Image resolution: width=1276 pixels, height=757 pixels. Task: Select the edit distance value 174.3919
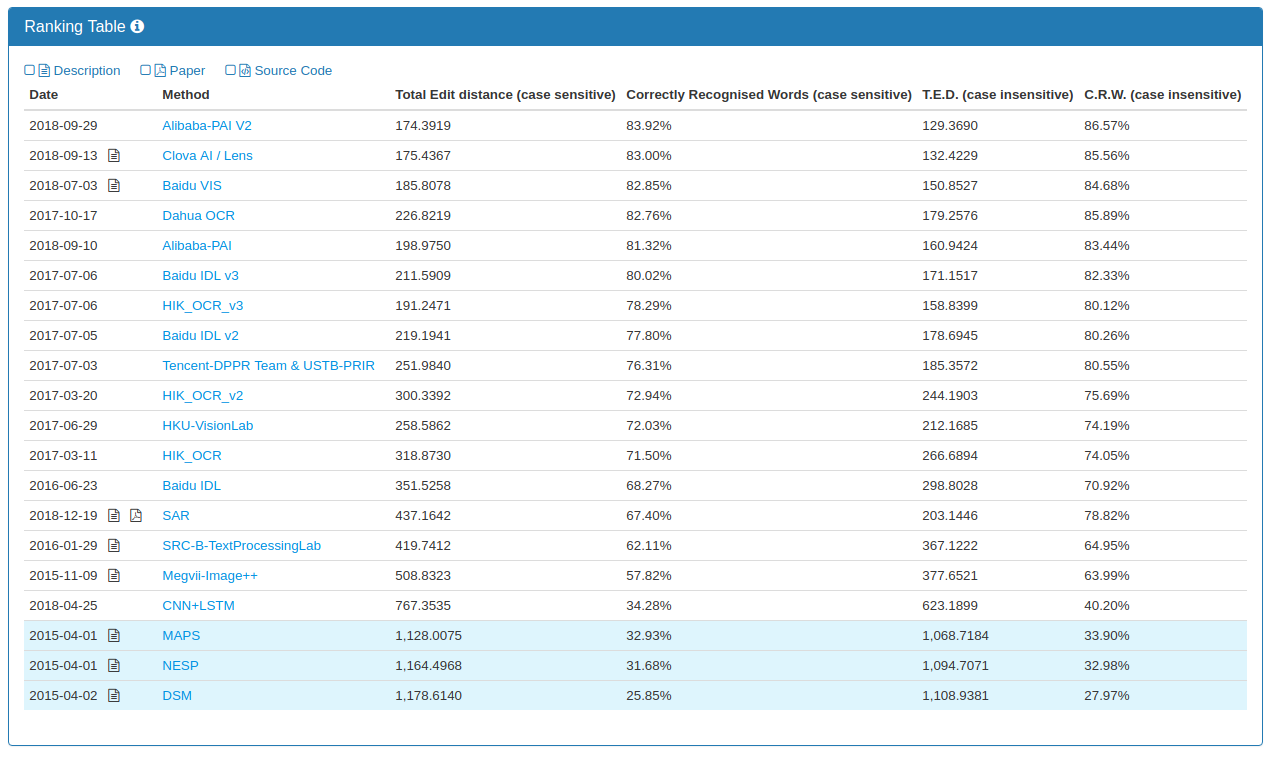[x=423, y=125]
